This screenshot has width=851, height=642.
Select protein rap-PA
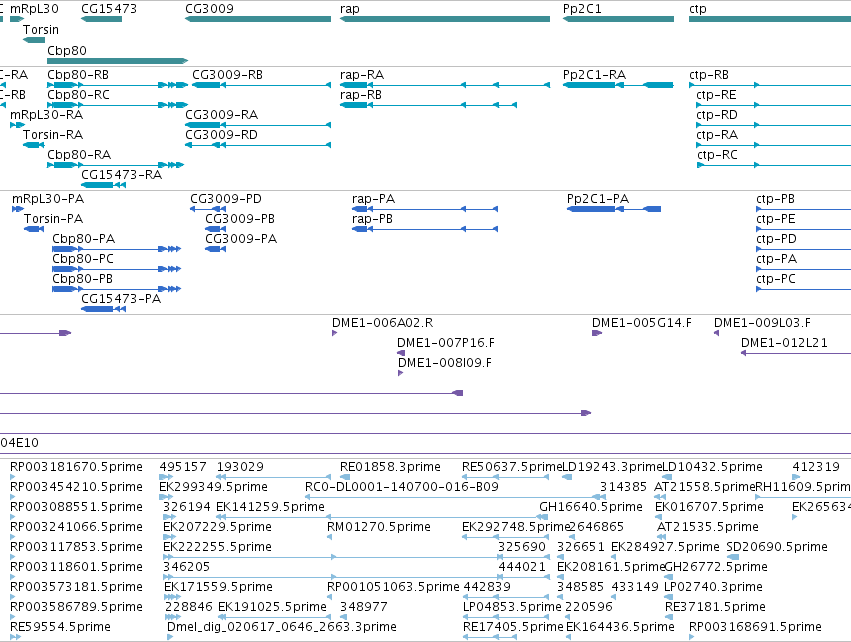point(425,209)
